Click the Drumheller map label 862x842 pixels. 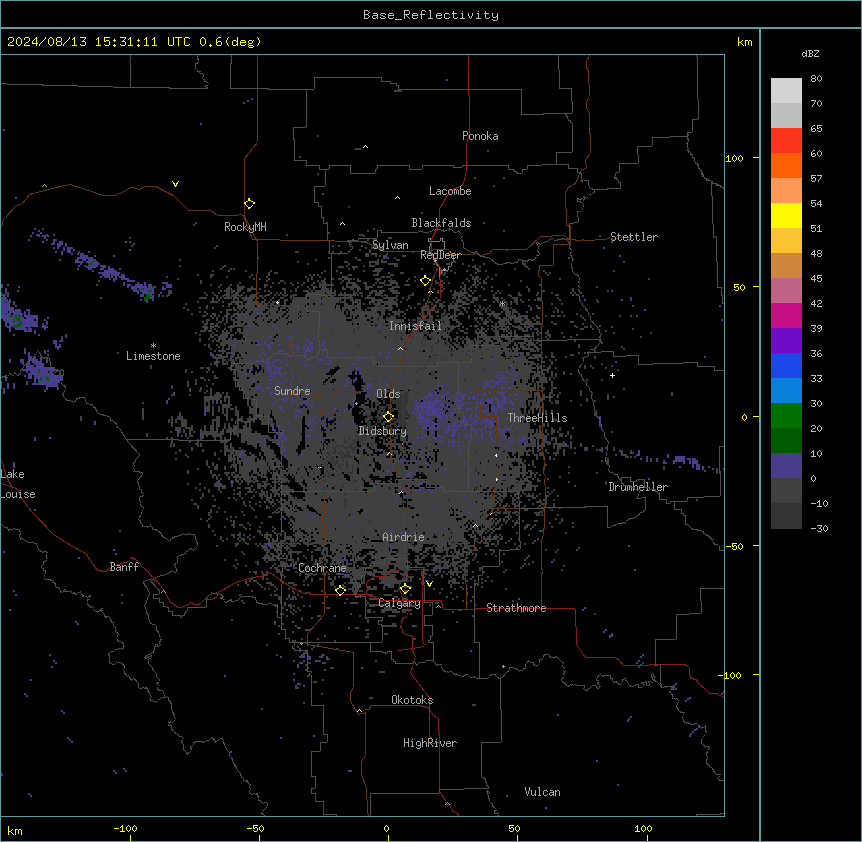coord(638,487)
